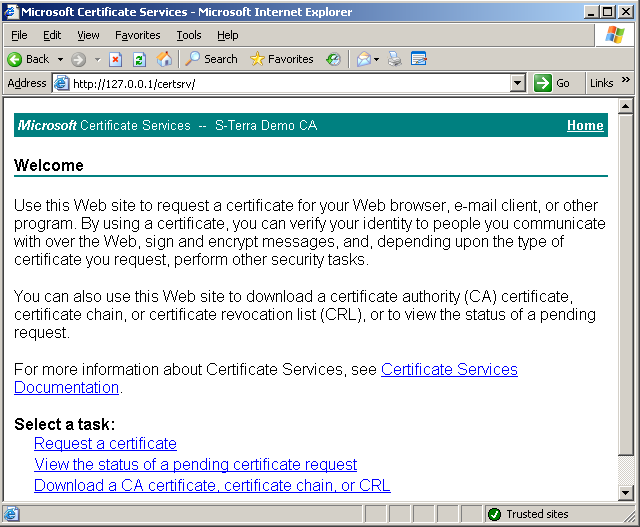640x527 pixels.
Task: Open Search from the toolbar
Action: click(211, 59)
